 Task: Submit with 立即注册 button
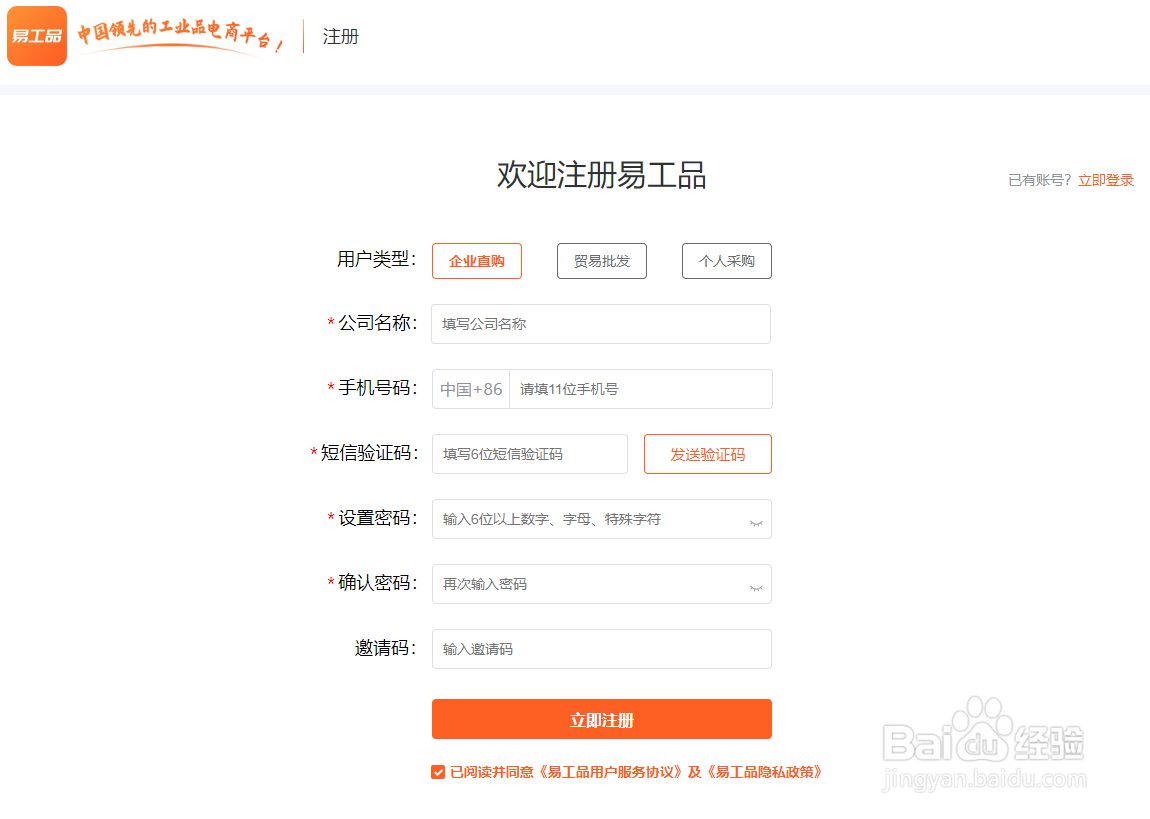[601, 719]
